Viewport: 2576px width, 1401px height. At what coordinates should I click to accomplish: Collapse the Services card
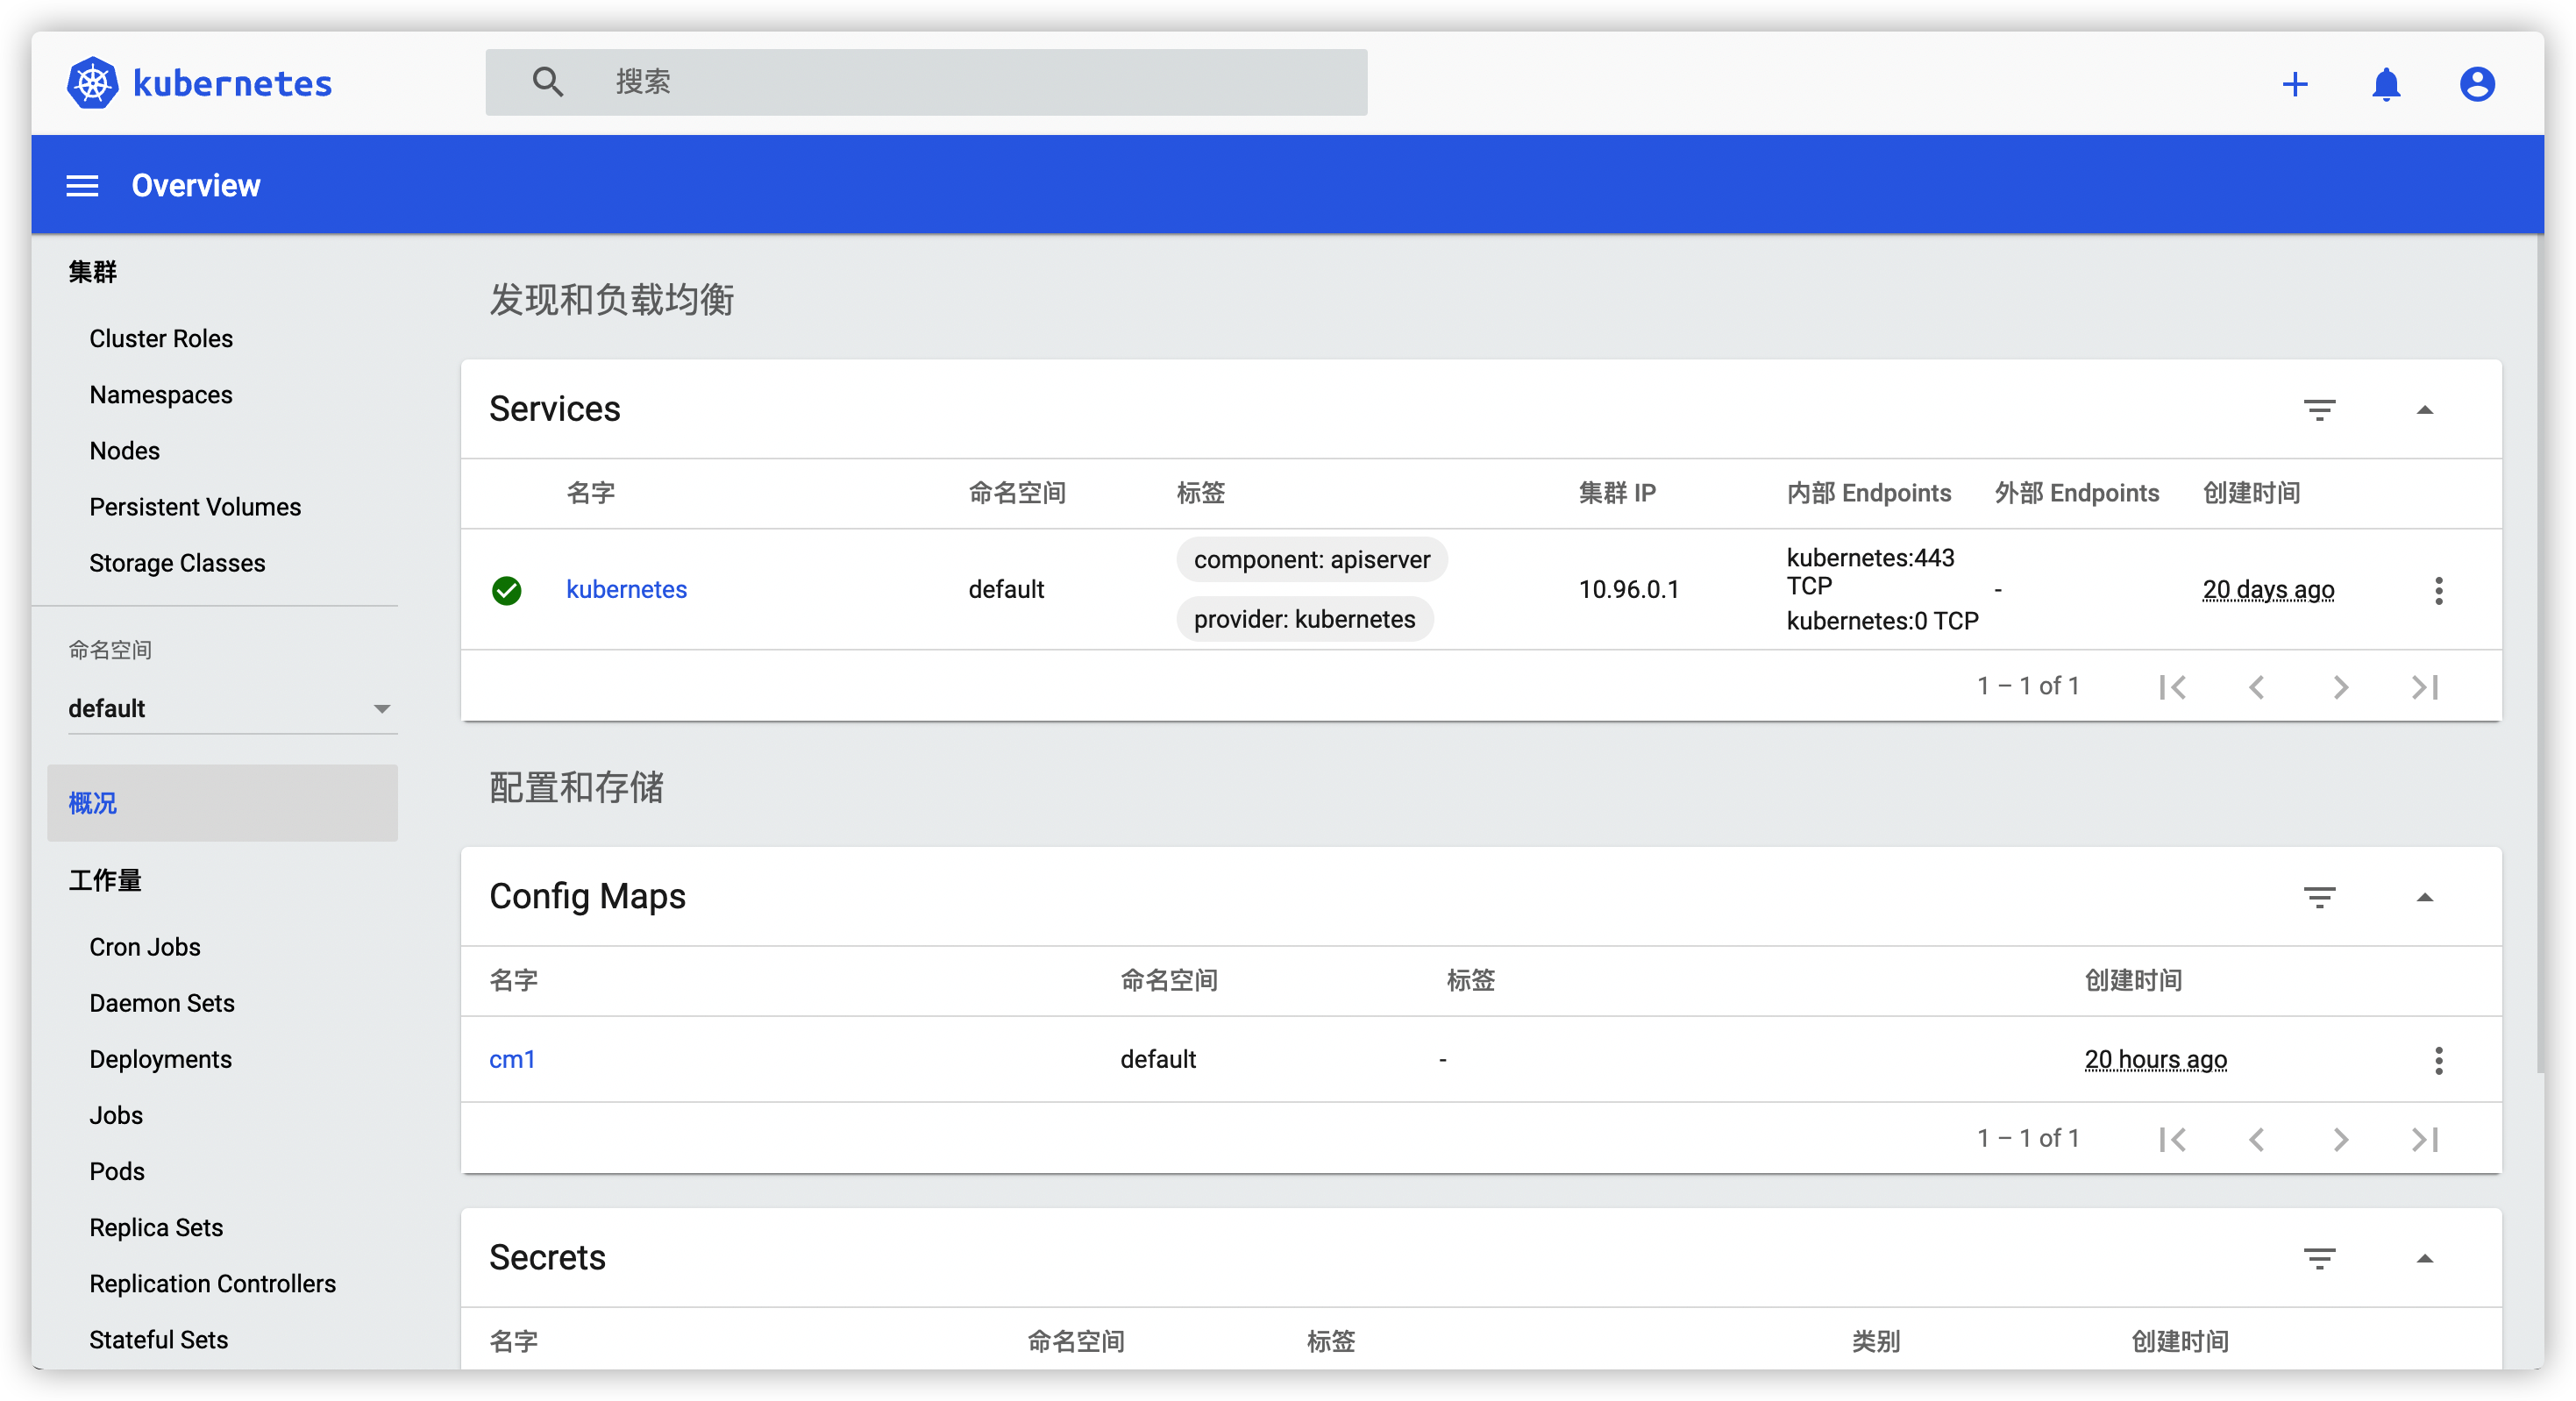pyautogui.click(x=2425, y=410)
